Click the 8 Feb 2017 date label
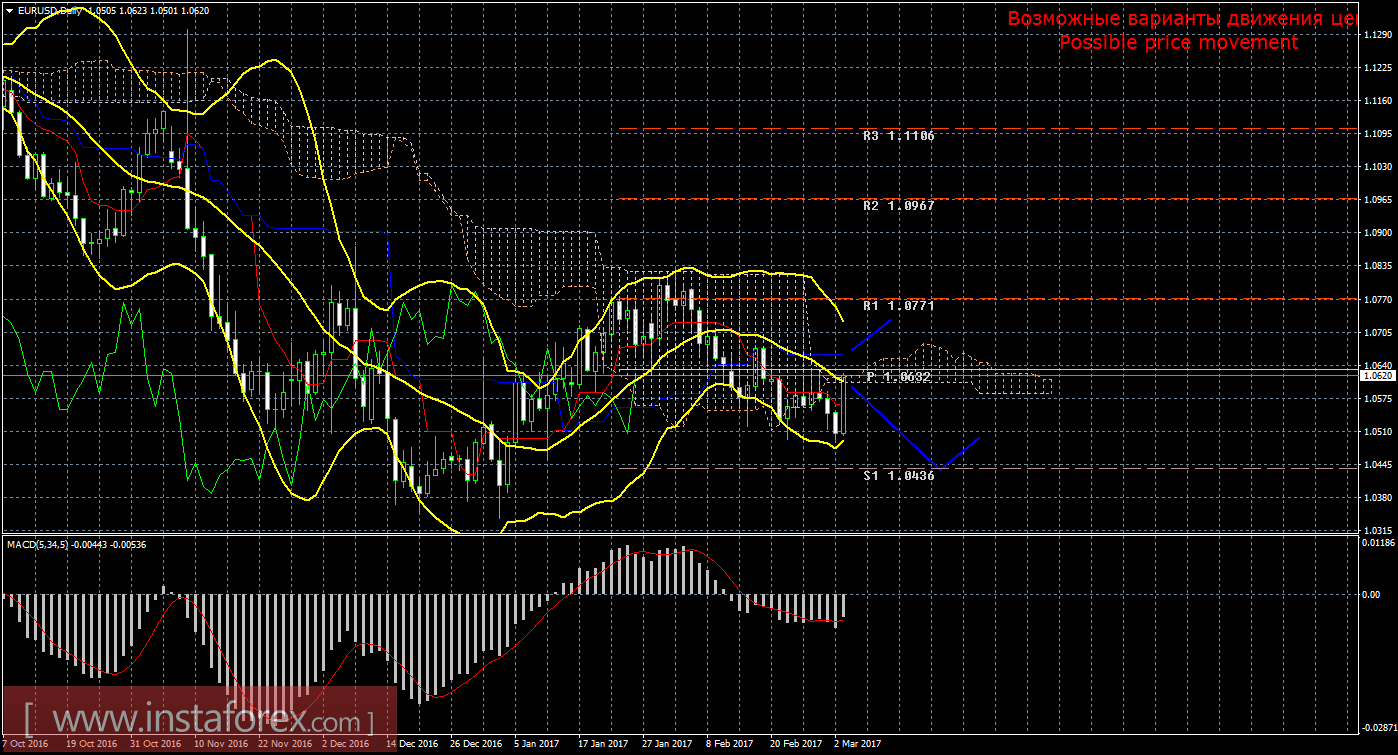This screenshot has height=755, width=1398. (x=729, y=744)
